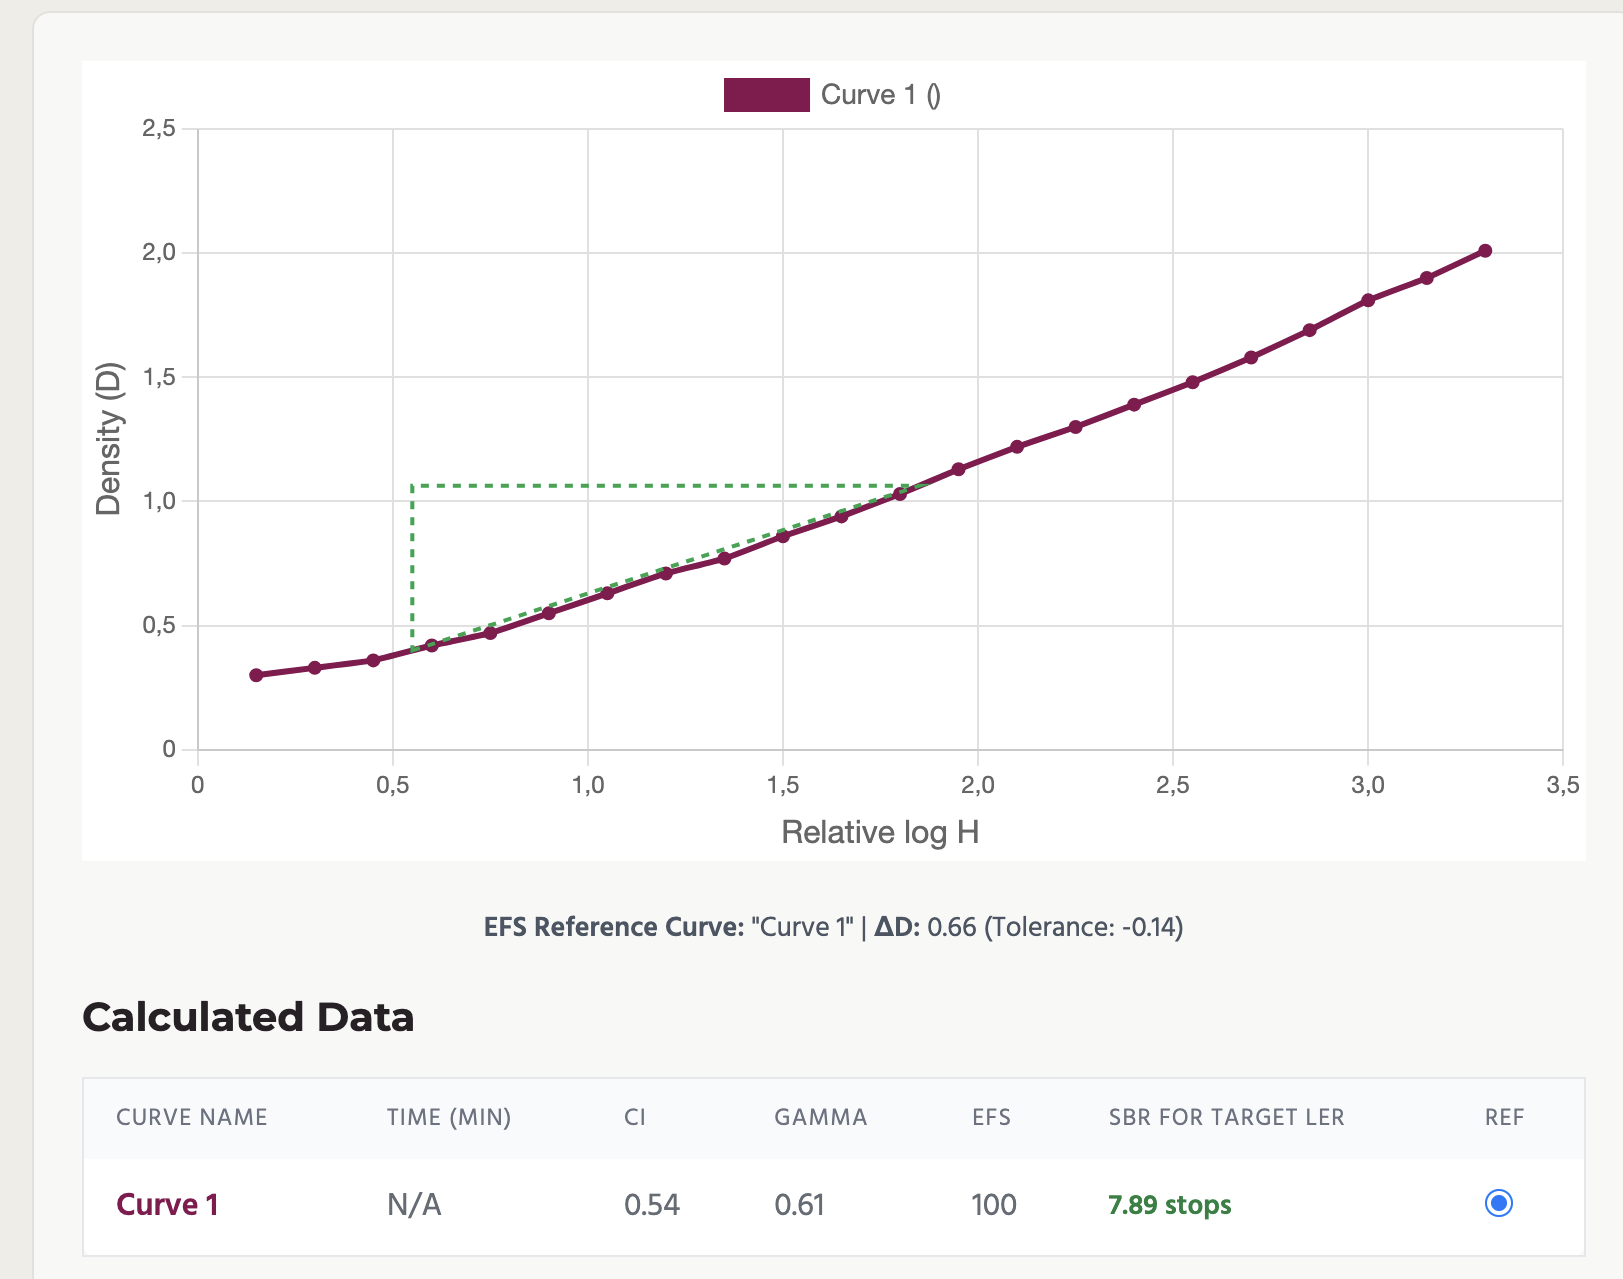Click the data point at log H 2,55
1623x1279 pixels.
click(x=1192, y=382)
